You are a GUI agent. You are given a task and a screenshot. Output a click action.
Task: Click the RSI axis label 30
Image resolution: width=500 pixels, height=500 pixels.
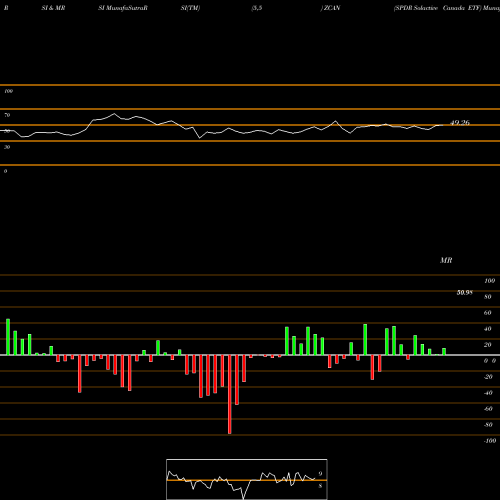[x=7, y=147]
